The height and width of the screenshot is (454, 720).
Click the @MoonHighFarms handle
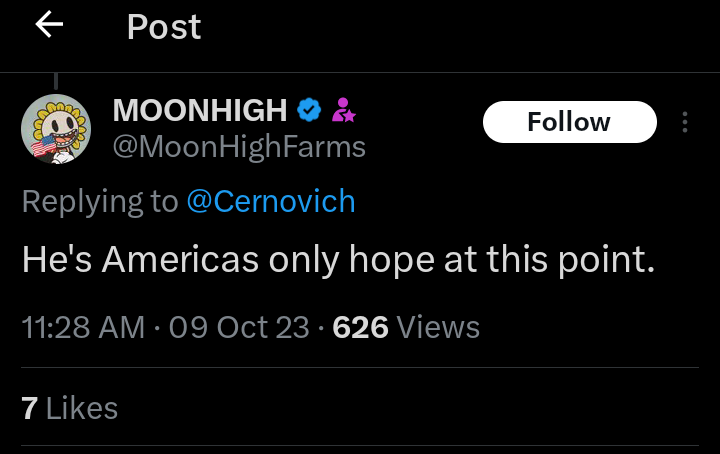pyautogui.click(x=239, y=147)
